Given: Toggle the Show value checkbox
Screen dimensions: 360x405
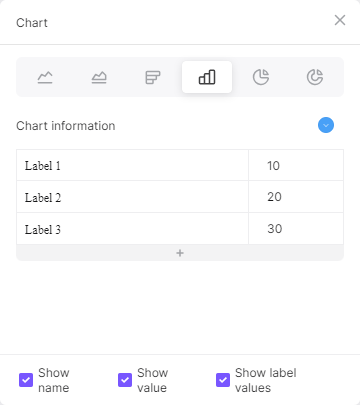Looking at the screenshot, I should coord(125,380).
